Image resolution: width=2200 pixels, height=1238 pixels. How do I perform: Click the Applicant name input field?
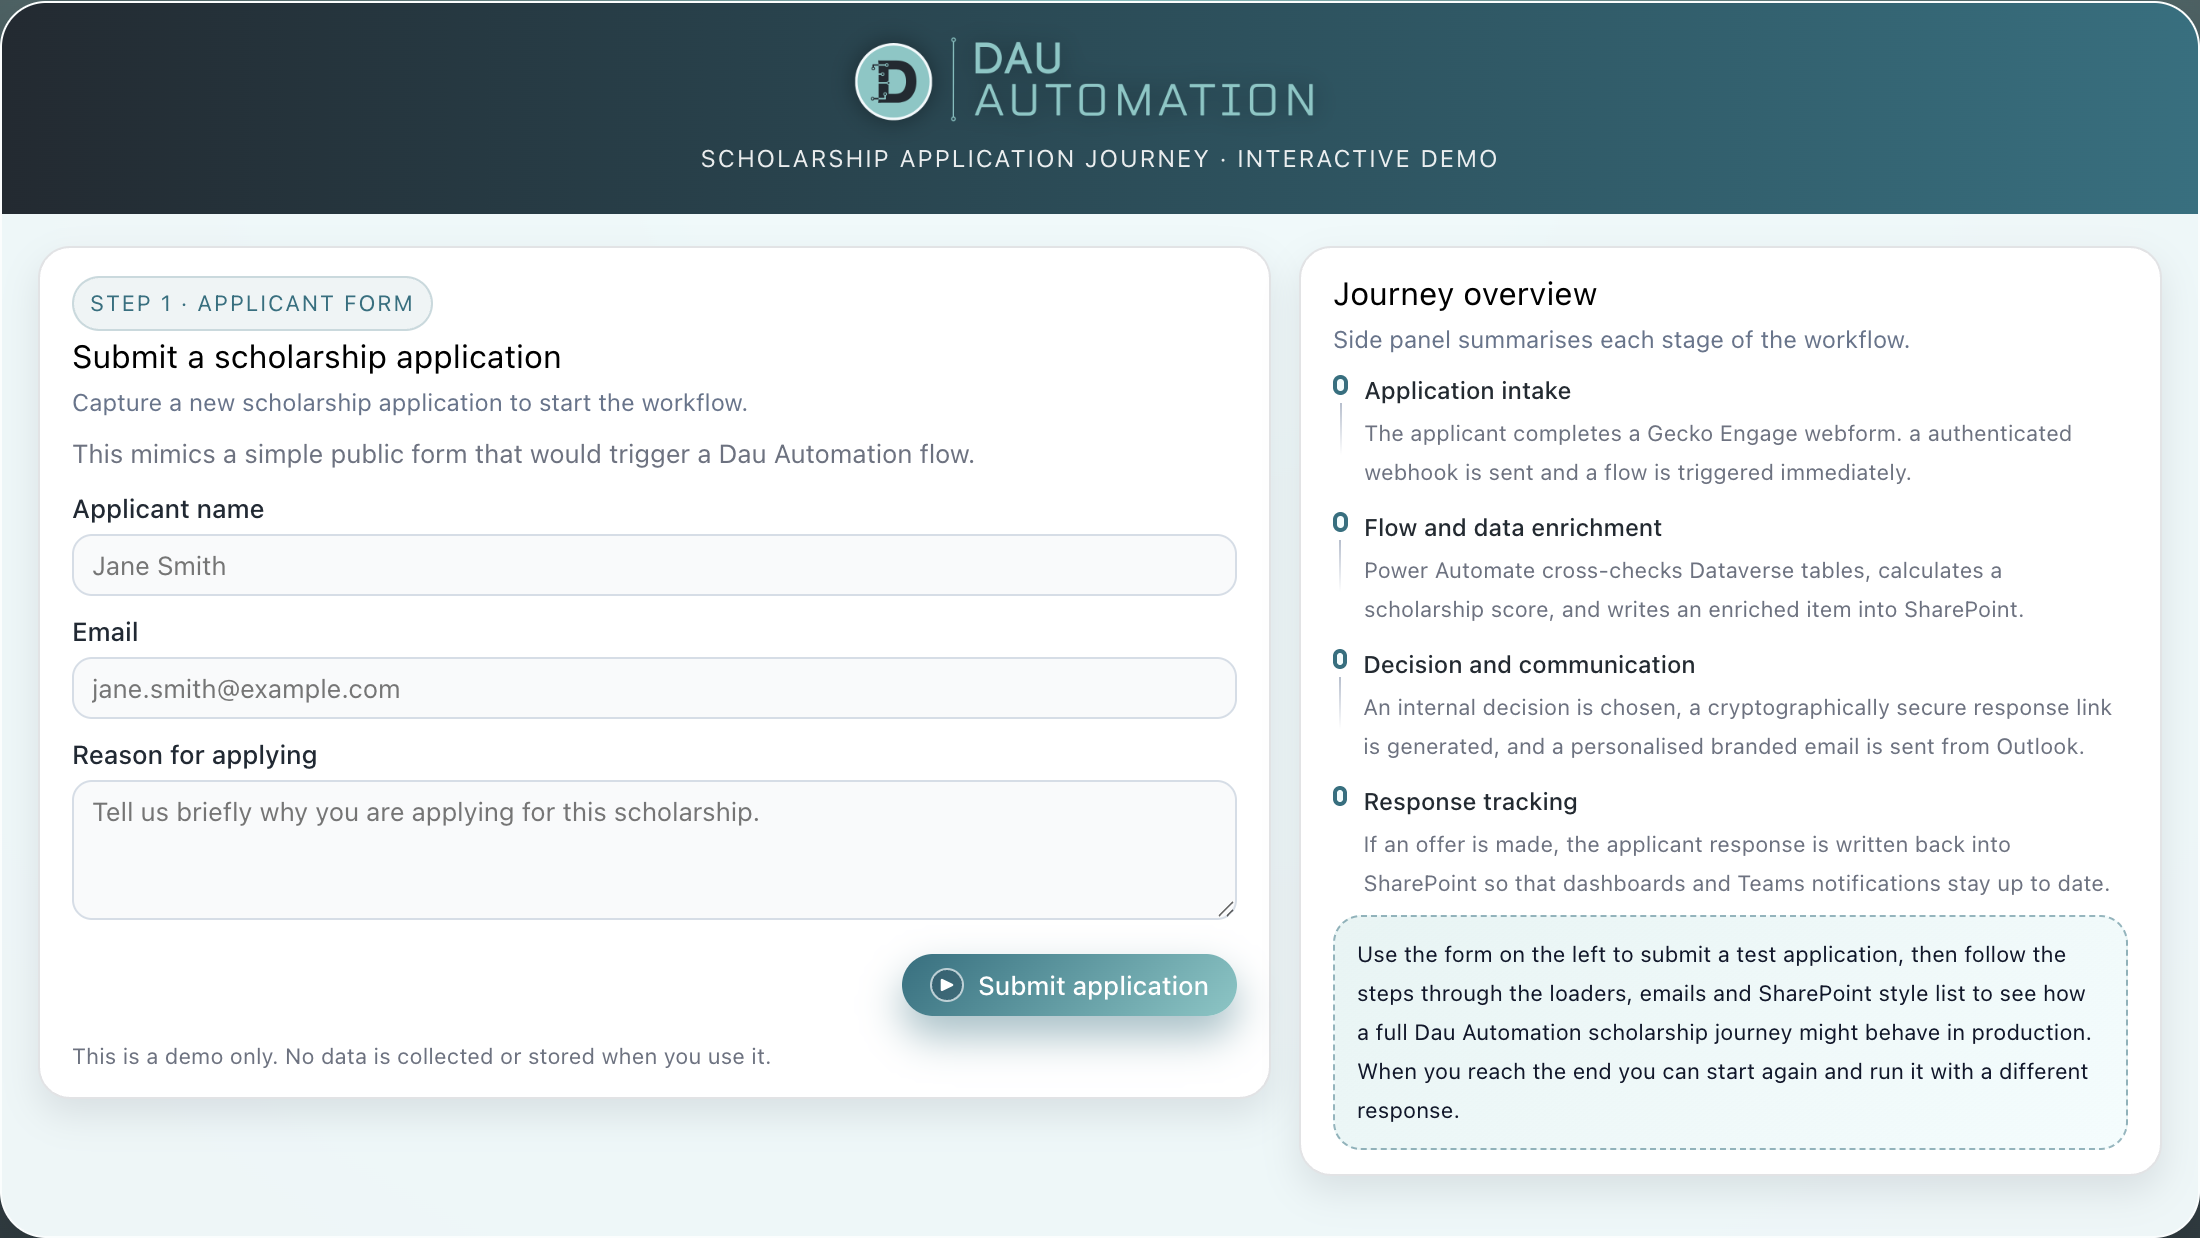[x=653, y=565]
